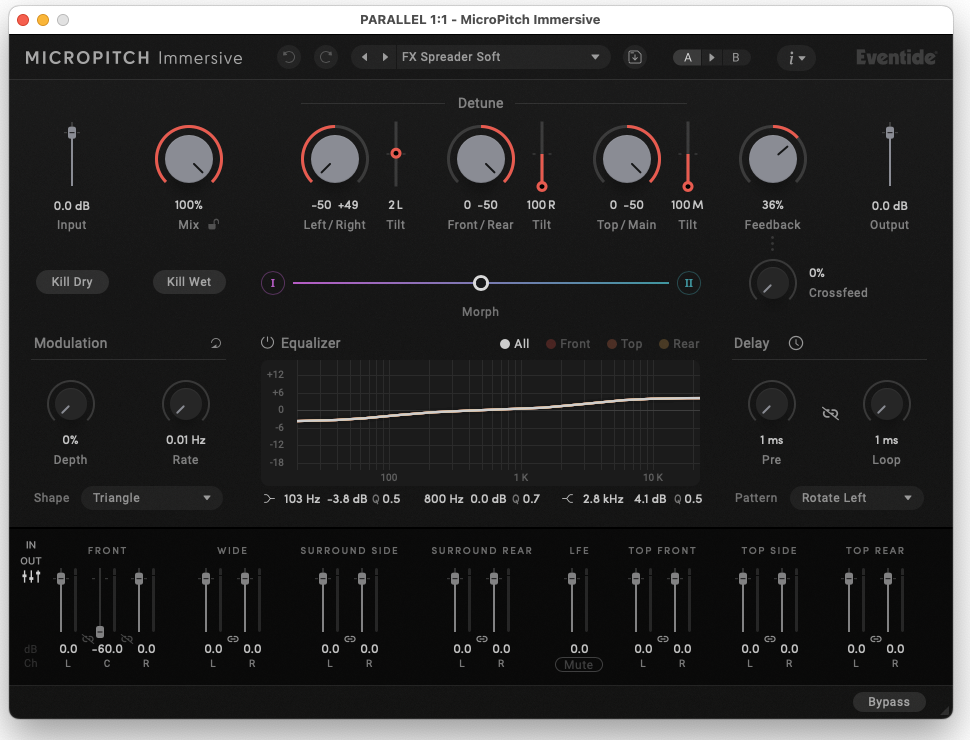The image size is (970, 740).
Task: Link the Front C and R faders
Action: coord(127,639)
